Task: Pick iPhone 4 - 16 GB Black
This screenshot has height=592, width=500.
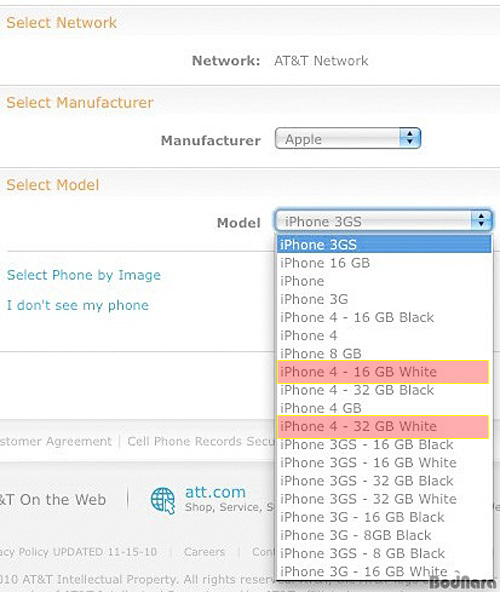Action: click(384, 317)
